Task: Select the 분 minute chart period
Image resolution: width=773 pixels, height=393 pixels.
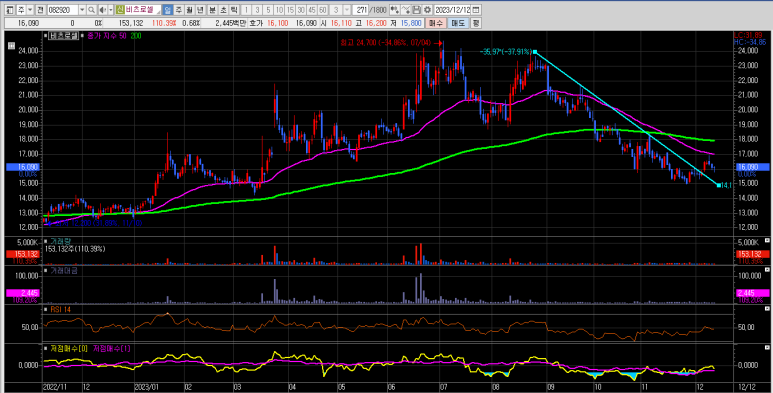Action: pyautogui.click(x=212, y=10)
